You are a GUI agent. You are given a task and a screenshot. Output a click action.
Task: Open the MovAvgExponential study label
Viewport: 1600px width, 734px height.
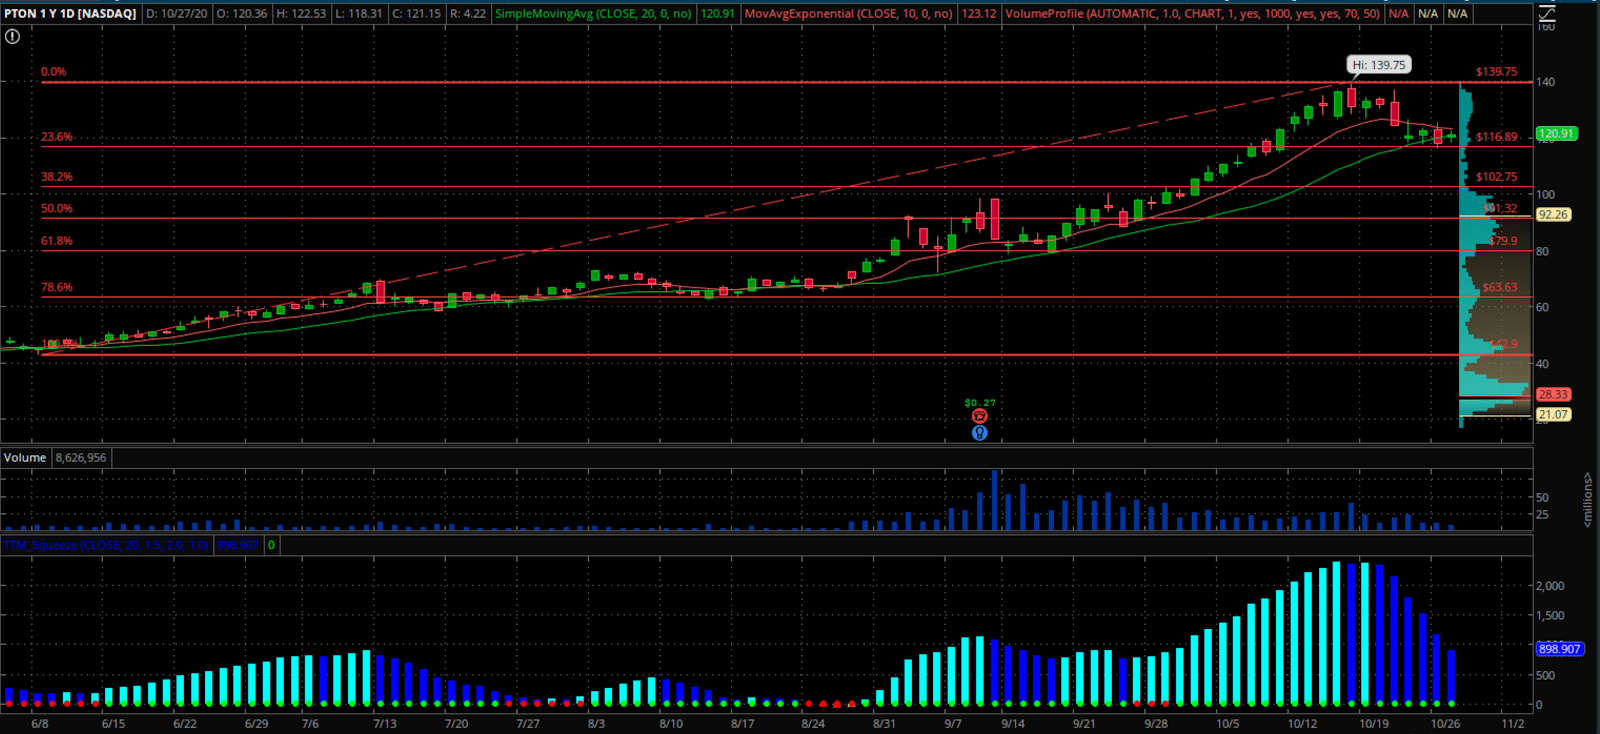pyautogui.click(x=848, y=14)
